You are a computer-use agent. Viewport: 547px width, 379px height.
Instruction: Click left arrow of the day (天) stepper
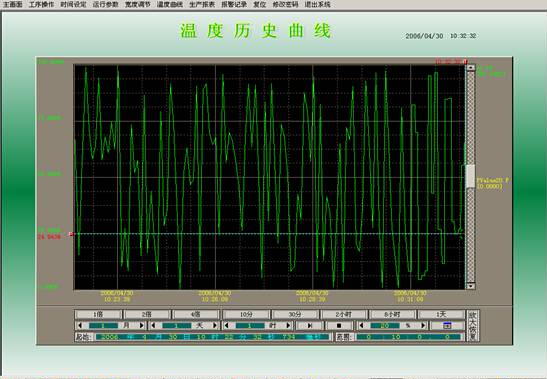(x=153, y=326)
